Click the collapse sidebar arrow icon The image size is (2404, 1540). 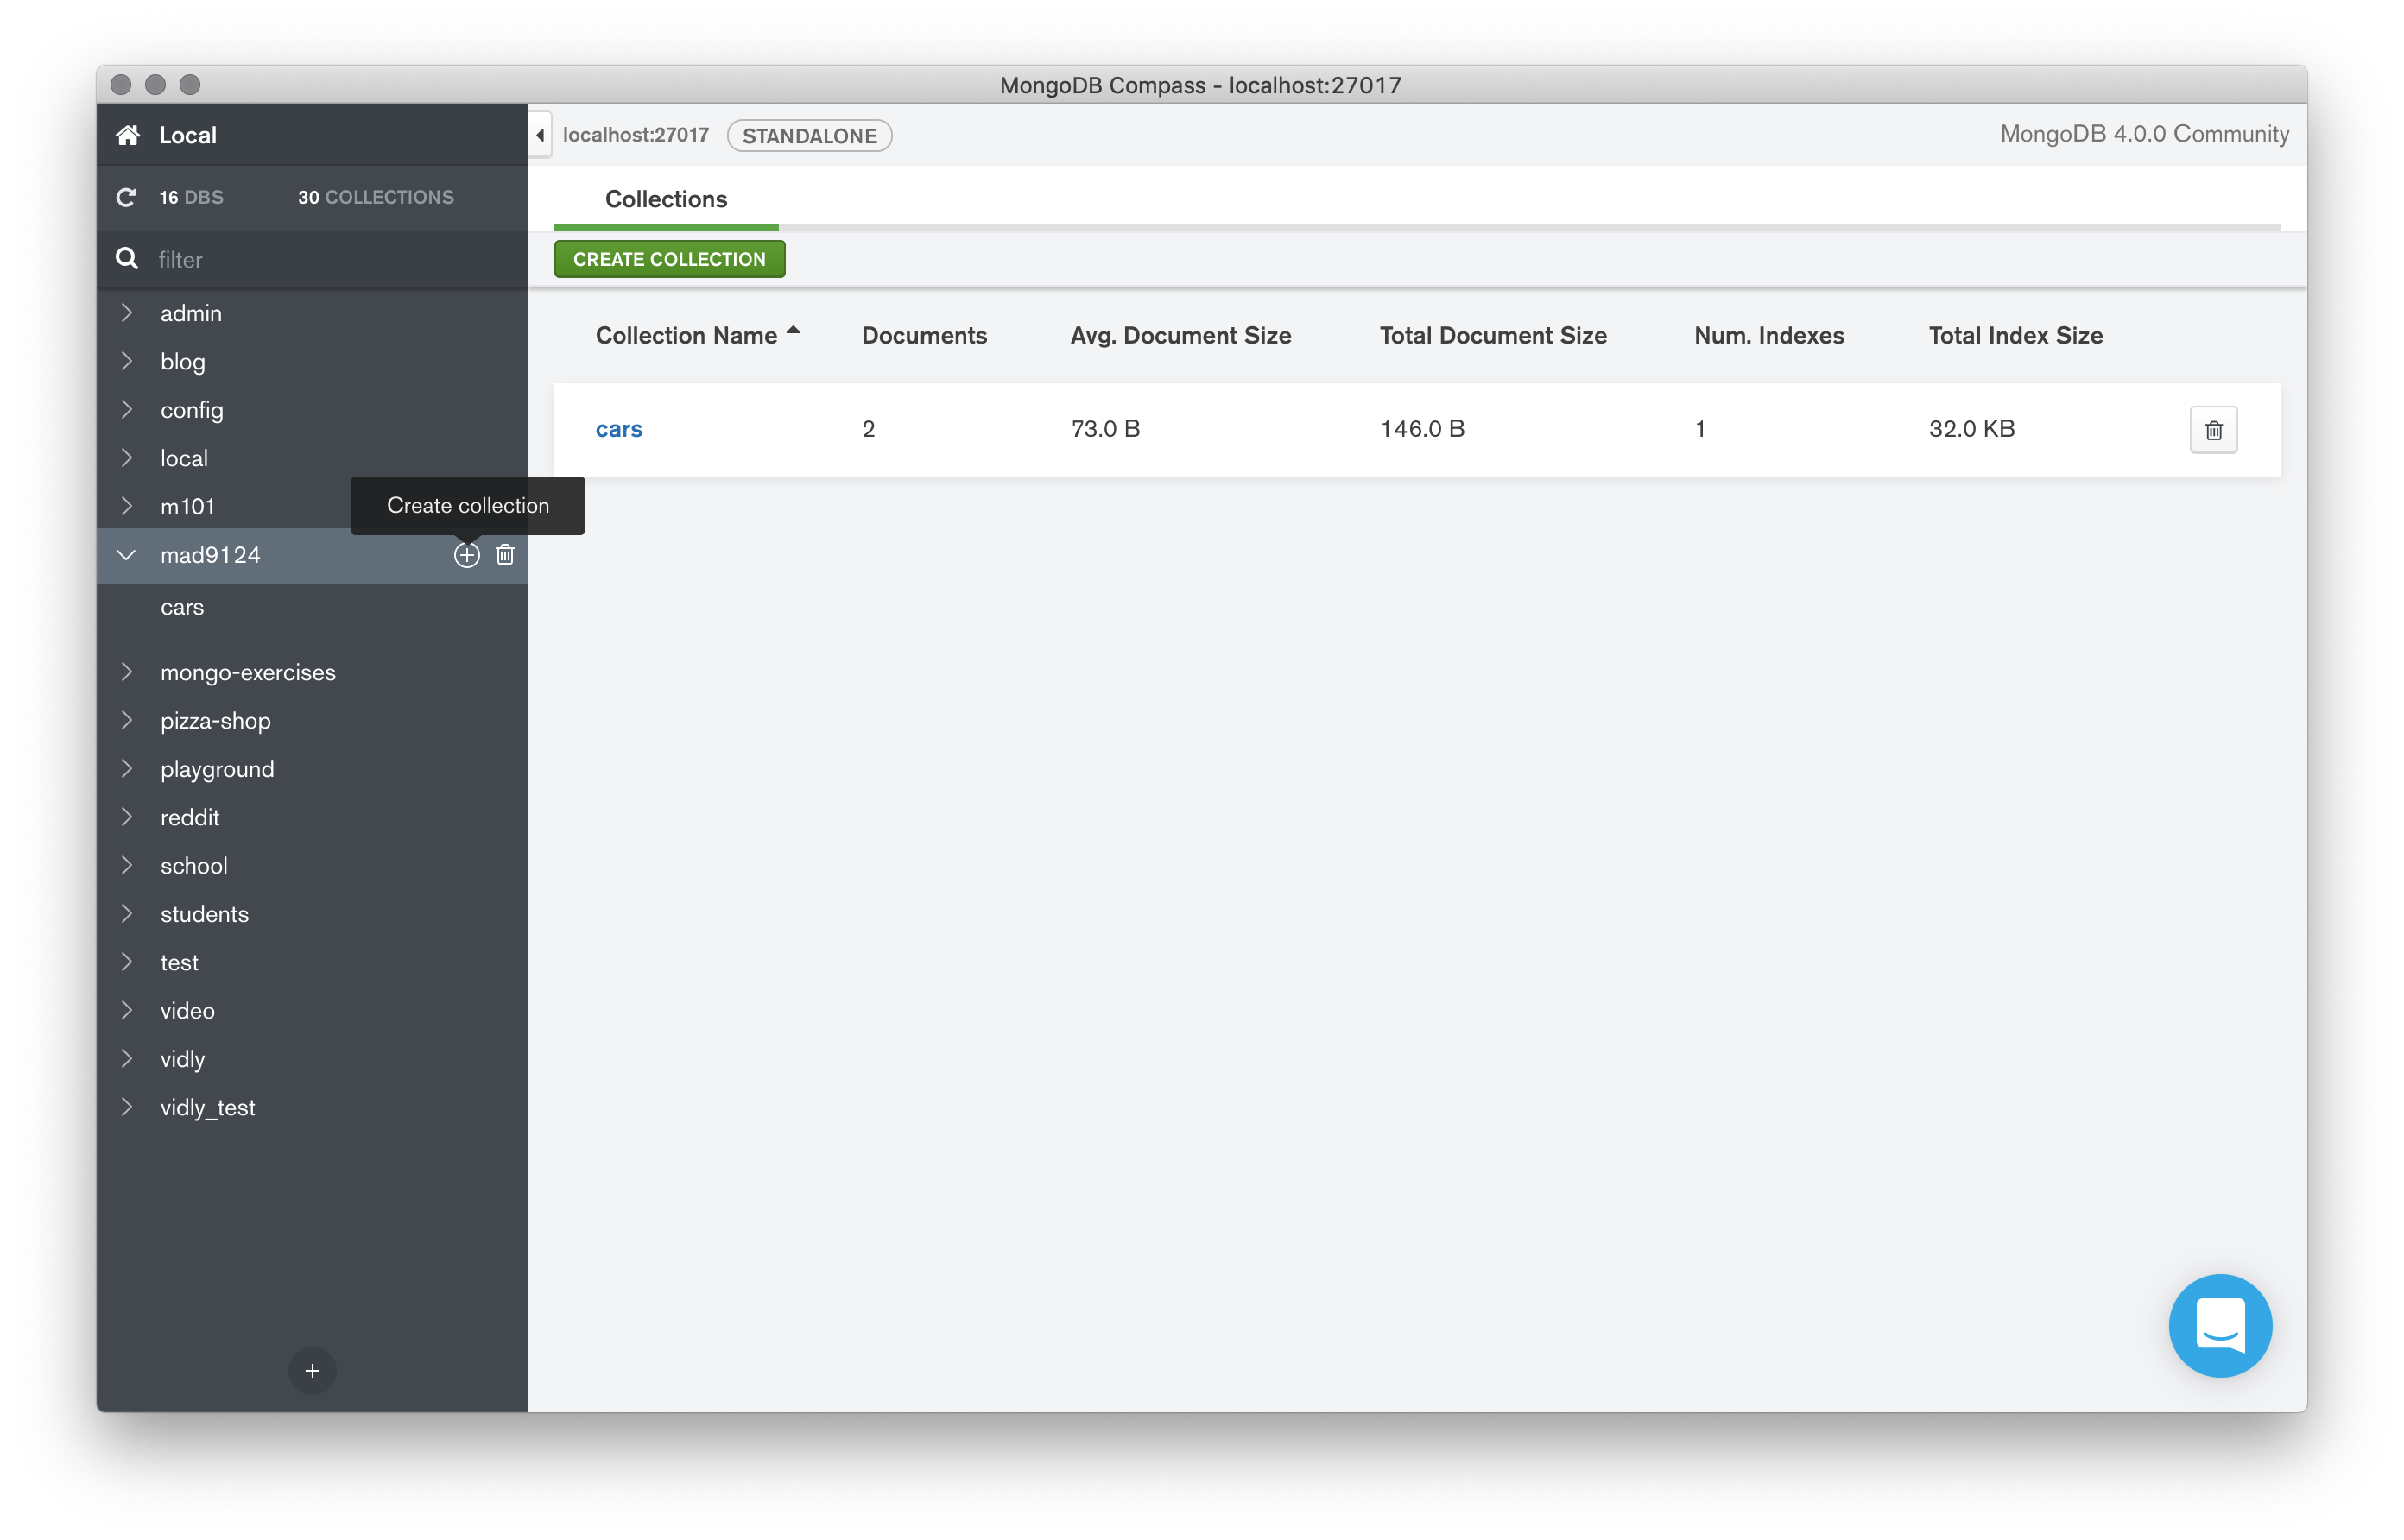pyautogui.click(x=541, y=133)
